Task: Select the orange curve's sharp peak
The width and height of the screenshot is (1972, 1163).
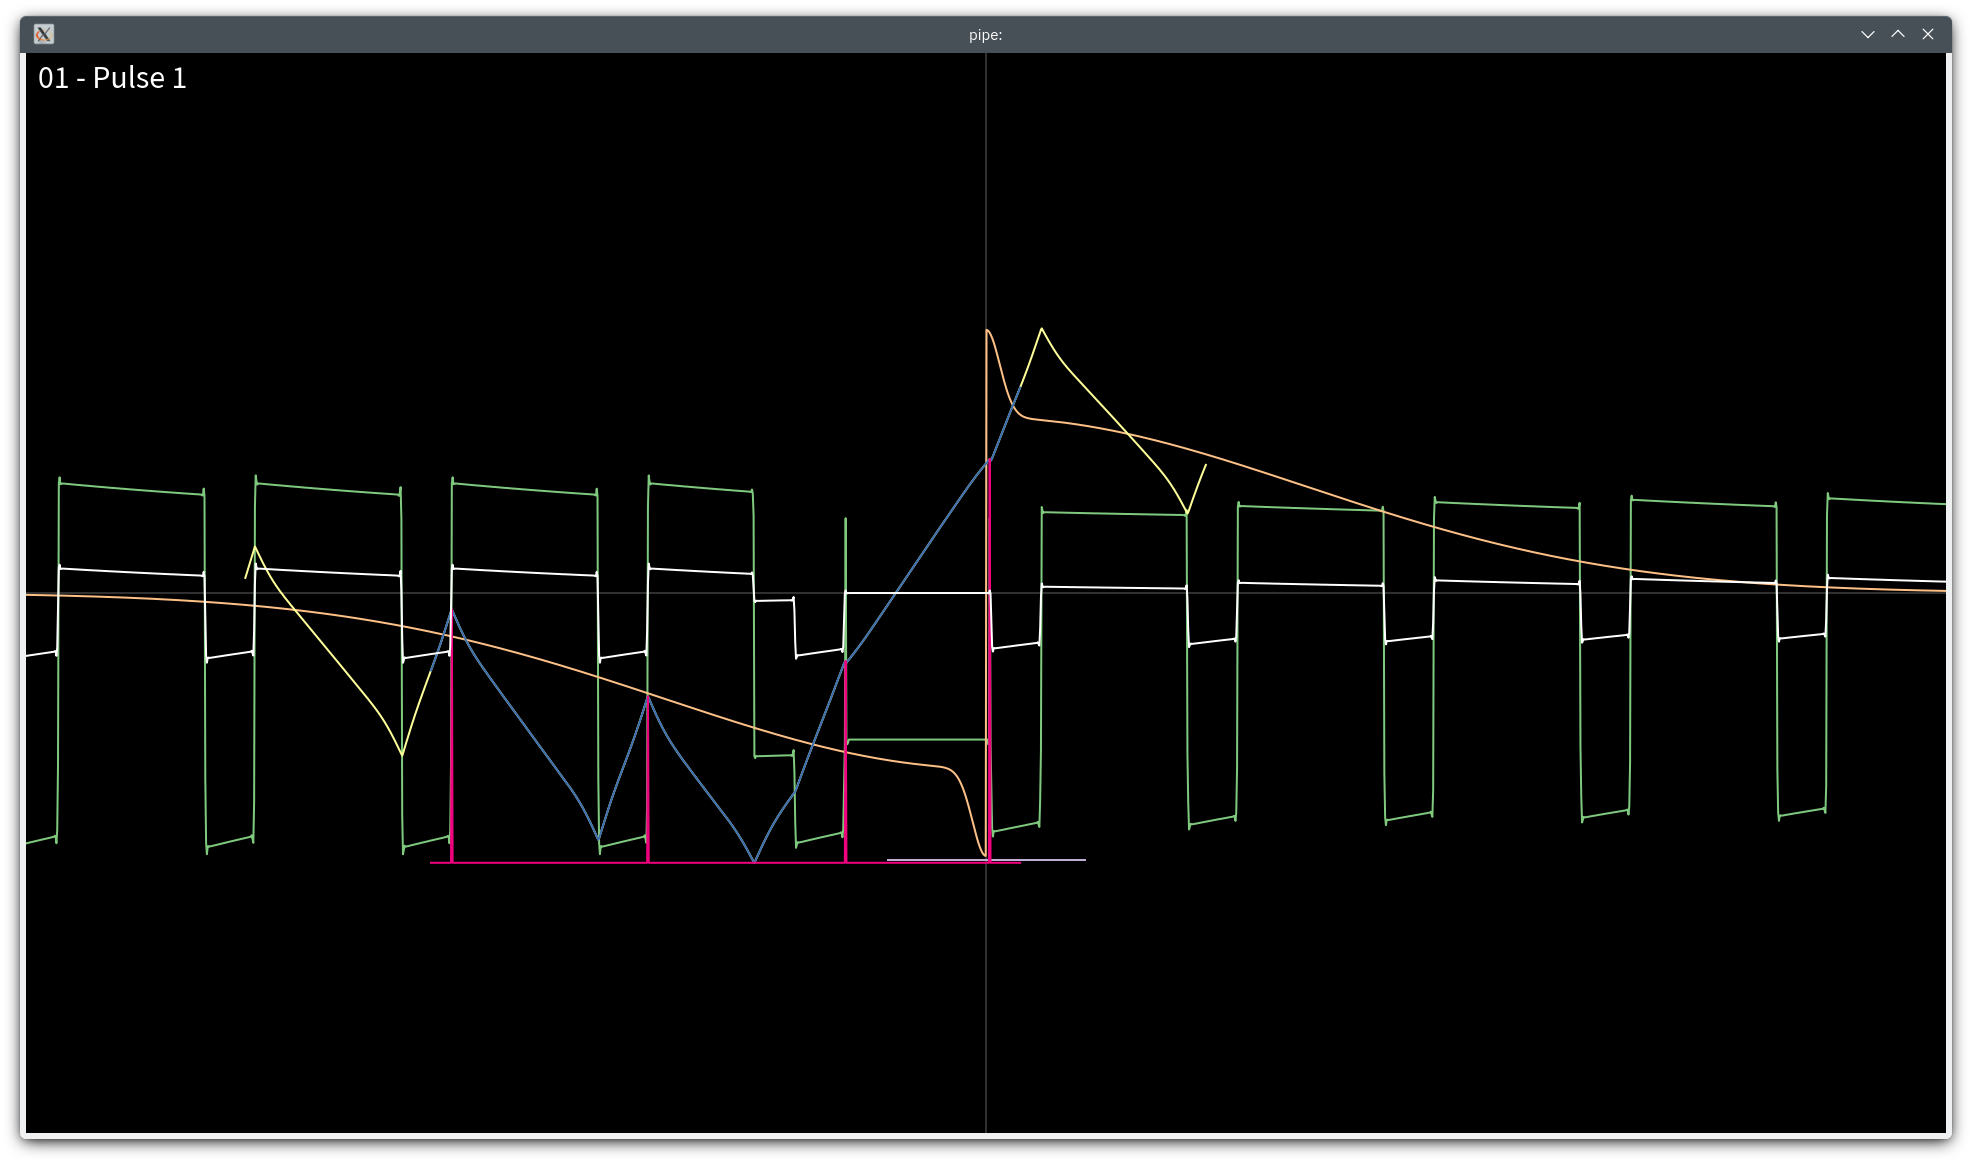Action: [x=987, y=330]
